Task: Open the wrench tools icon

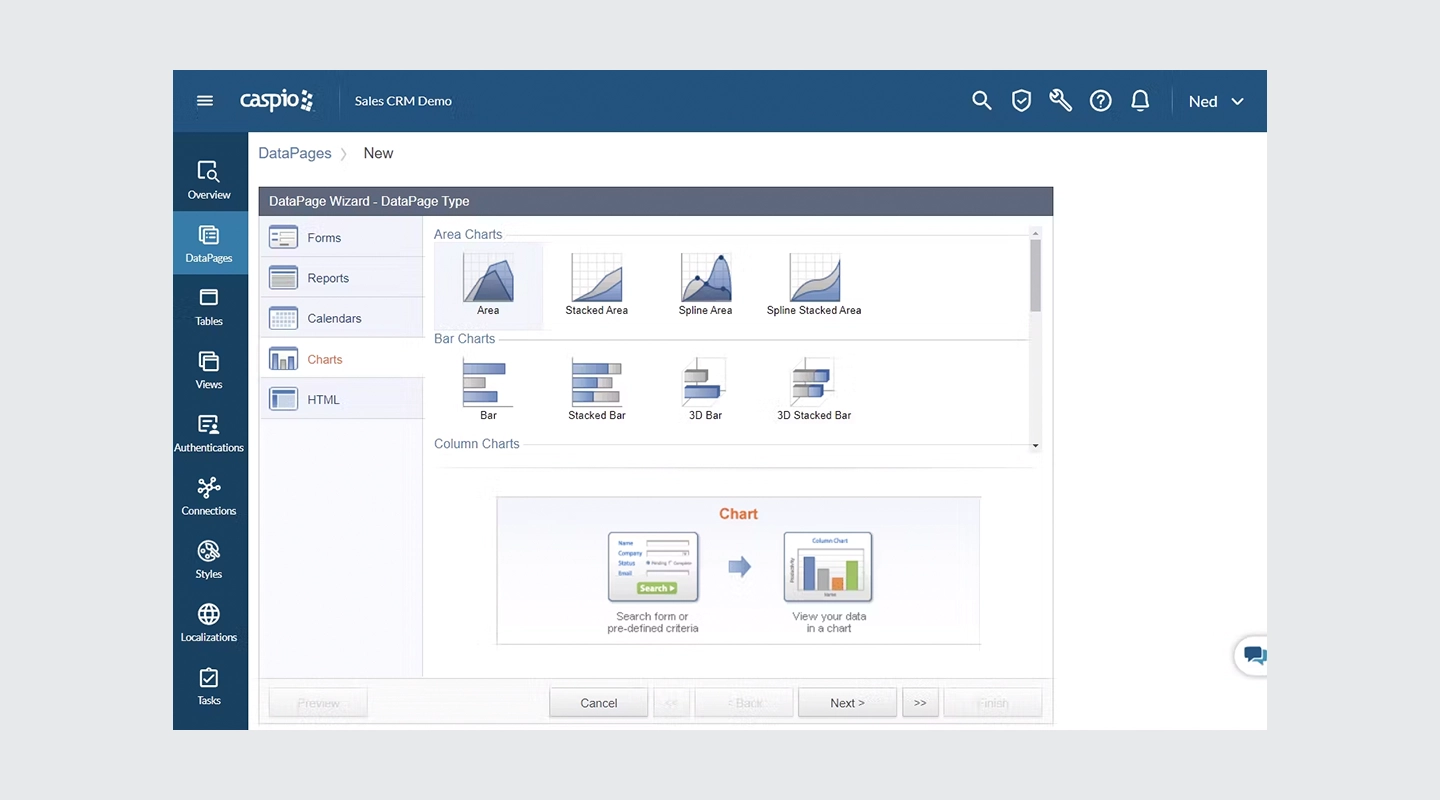Action: pyautogui.click(x=1060, y=101)
